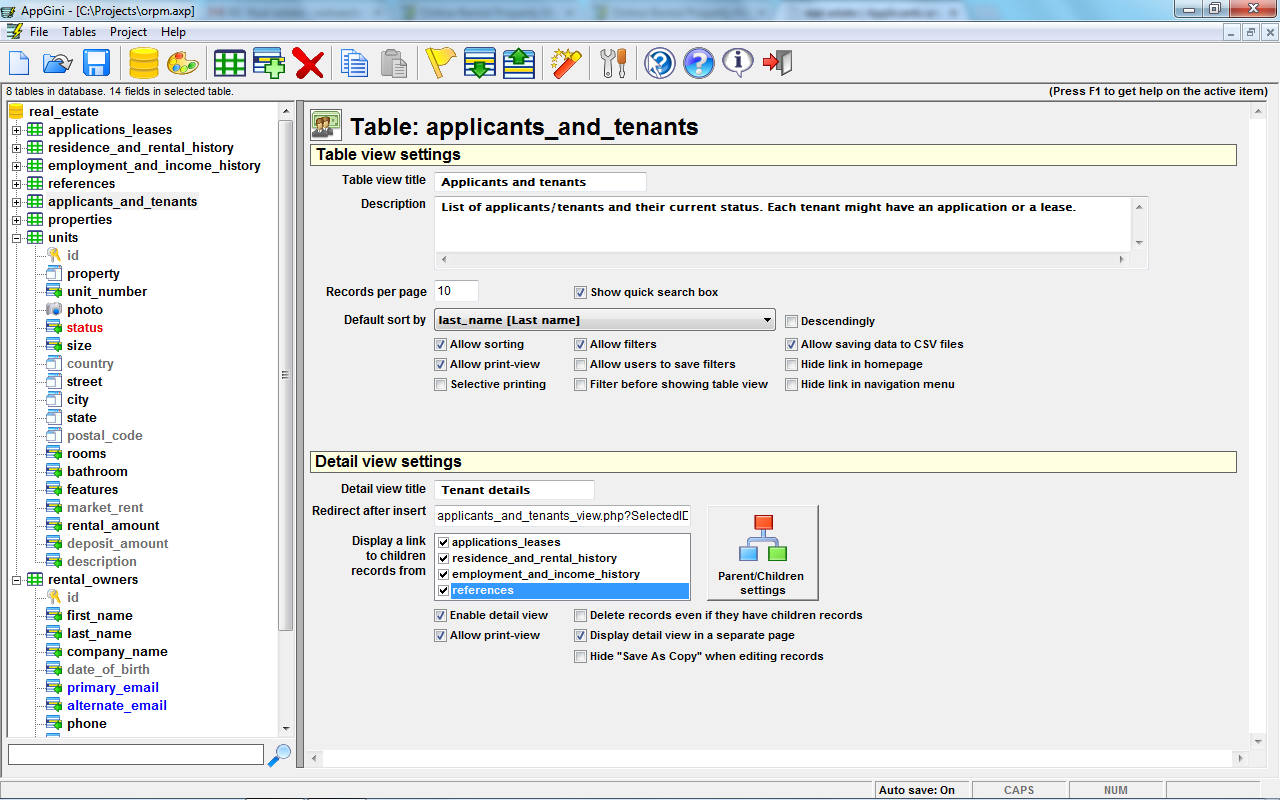Generate the application via the magic wand icon
Screen dimensions: 1280x800
pyautogui.click(x=565, y=62)
